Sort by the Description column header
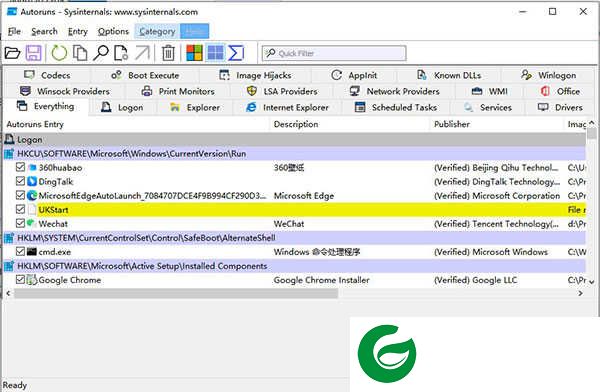600x392 pixels. (351, 124)
